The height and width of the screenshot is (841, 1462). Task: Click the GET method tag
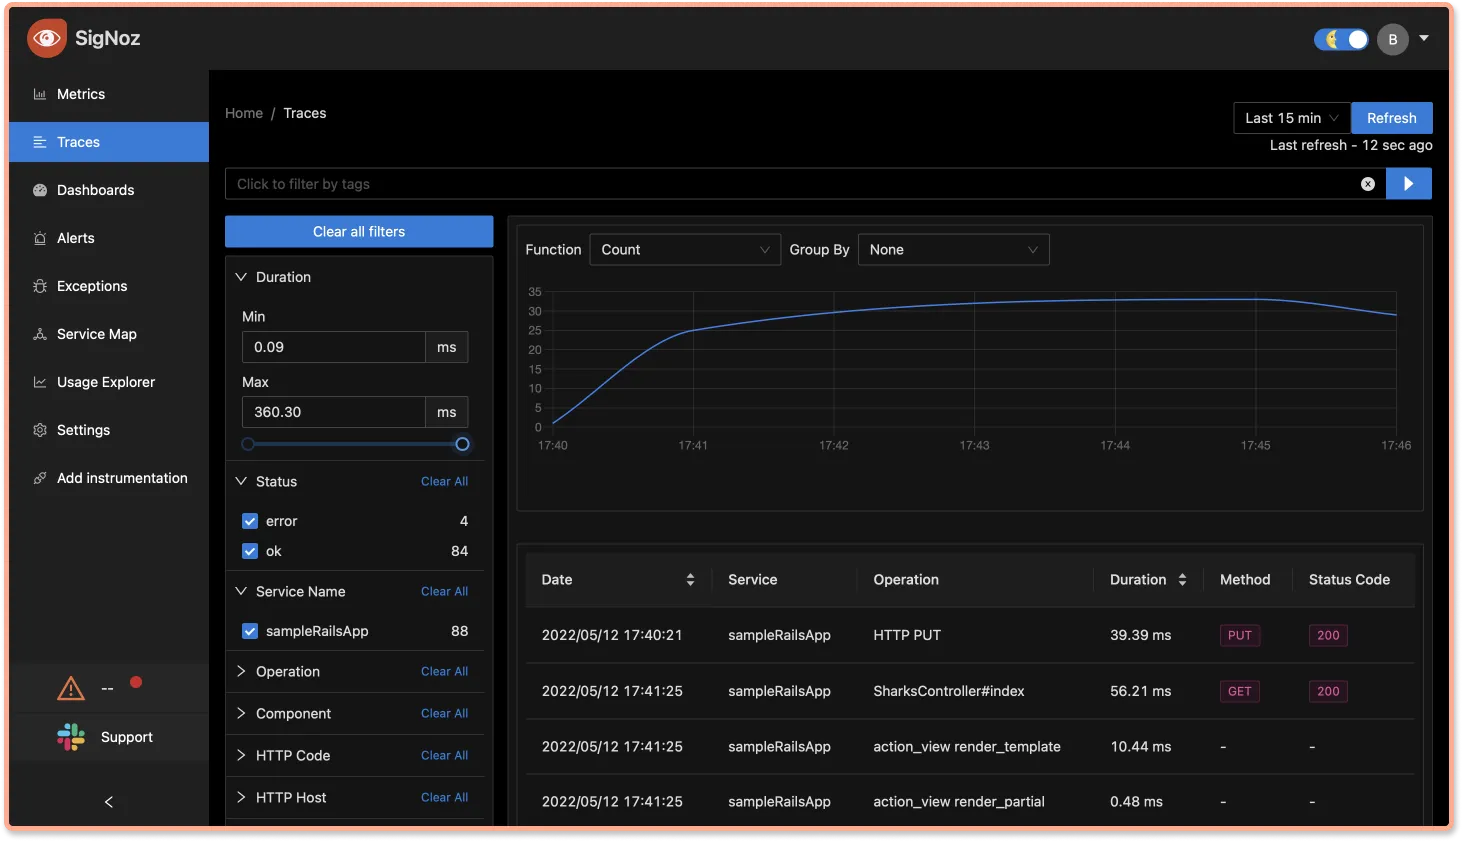(x=1239, y=691)
